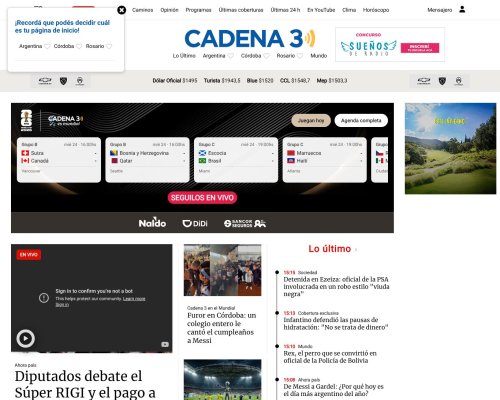Click the Dólar Oficial quote

pos(175,81)
